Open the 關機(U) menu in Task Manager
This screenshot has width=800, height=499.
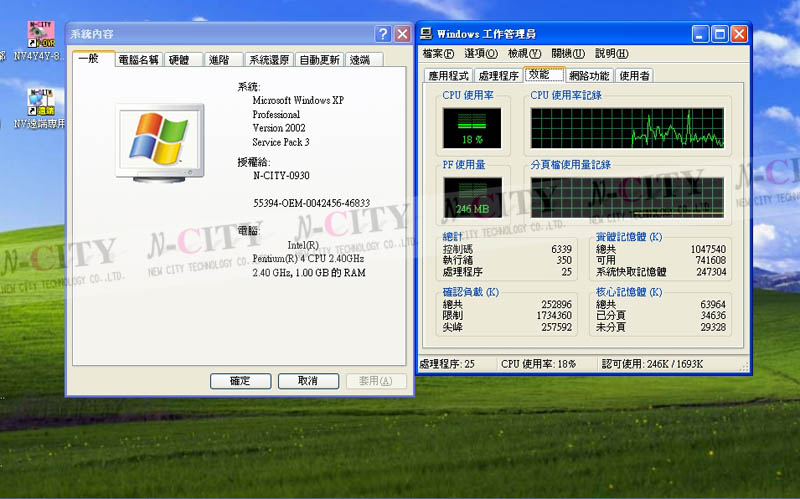coord(568,53)
